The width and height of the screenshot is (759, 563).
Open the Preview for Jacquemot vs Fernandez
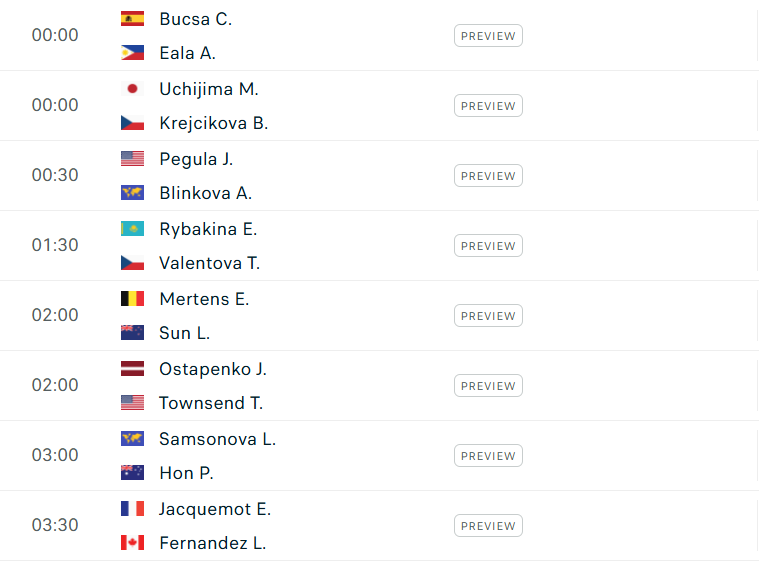point(488,526)
